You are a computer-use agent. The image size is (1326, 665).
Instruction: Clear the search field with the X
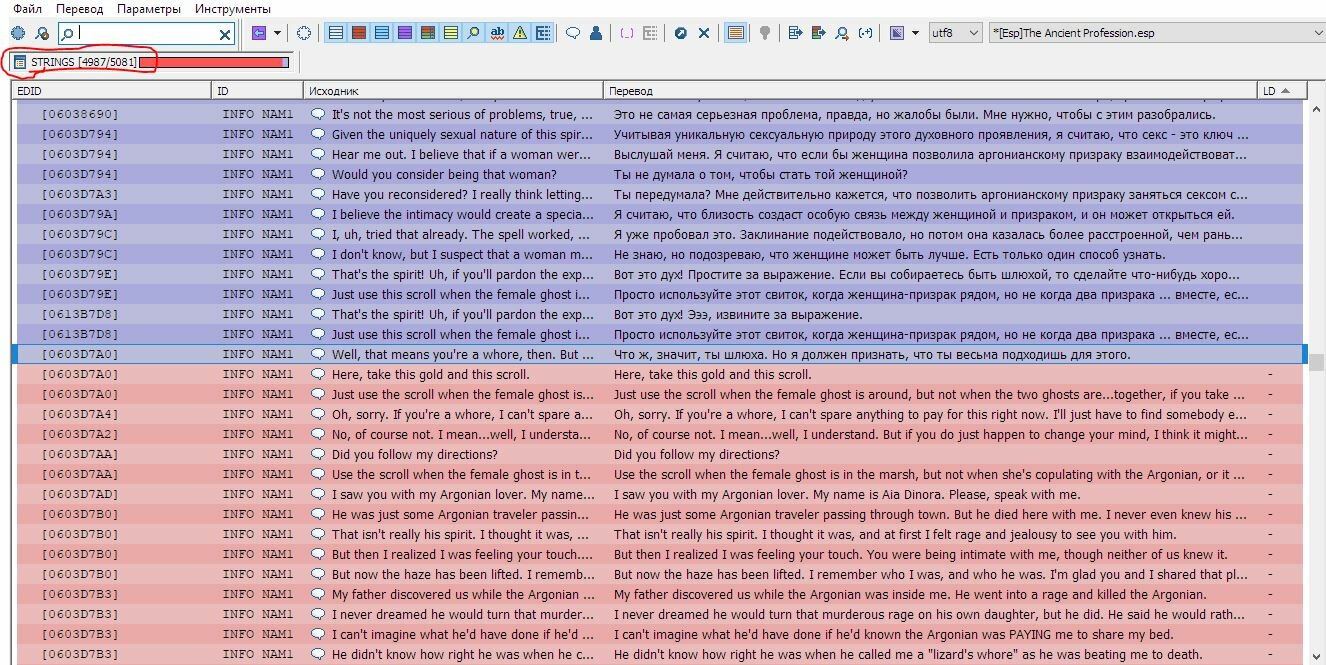tap(225, 35)
